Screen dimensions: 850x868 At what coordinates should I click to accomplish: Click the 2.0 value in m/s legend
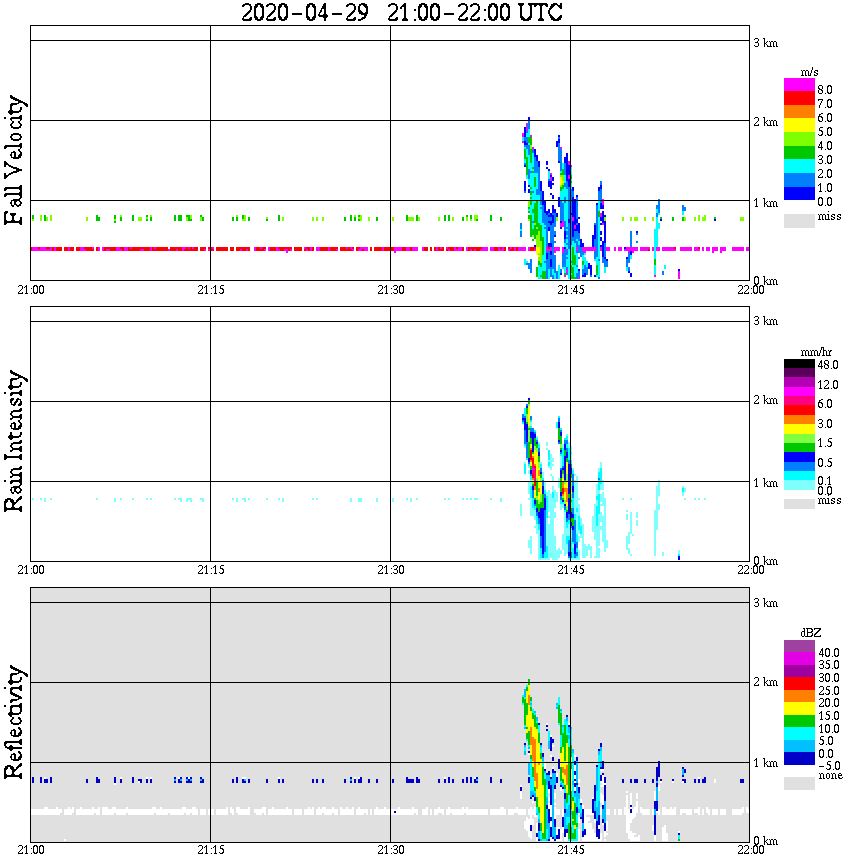tap(825, 174)
